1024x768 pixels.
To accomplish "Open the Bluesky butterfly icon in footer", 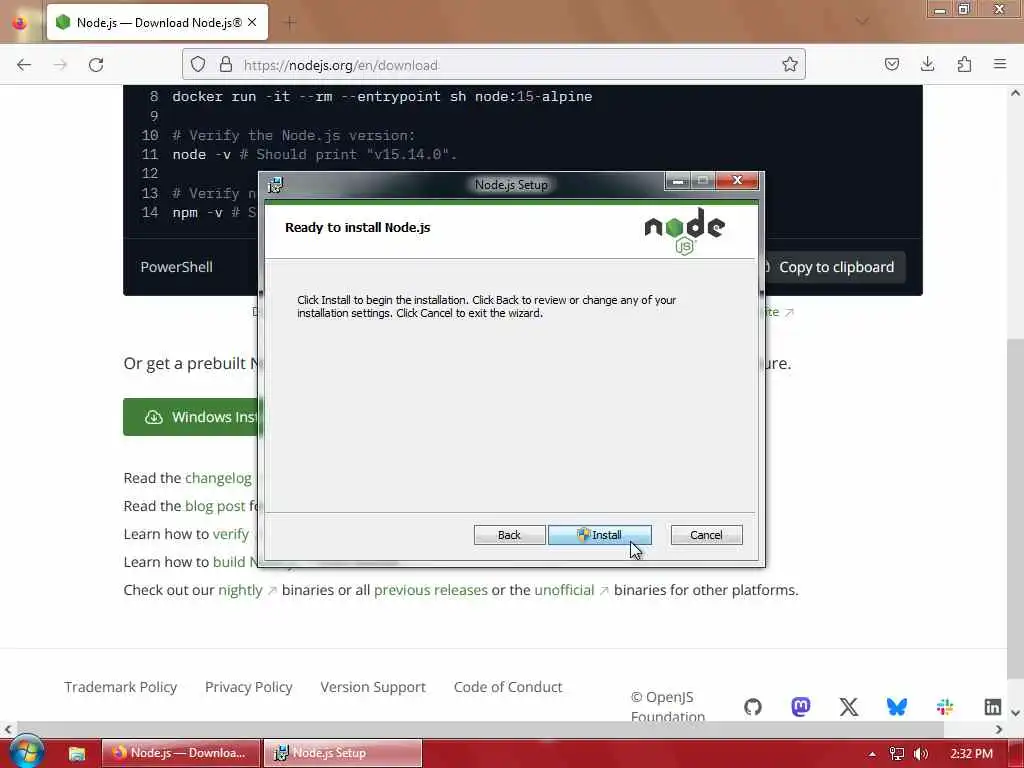I will [x=897, y=707].
